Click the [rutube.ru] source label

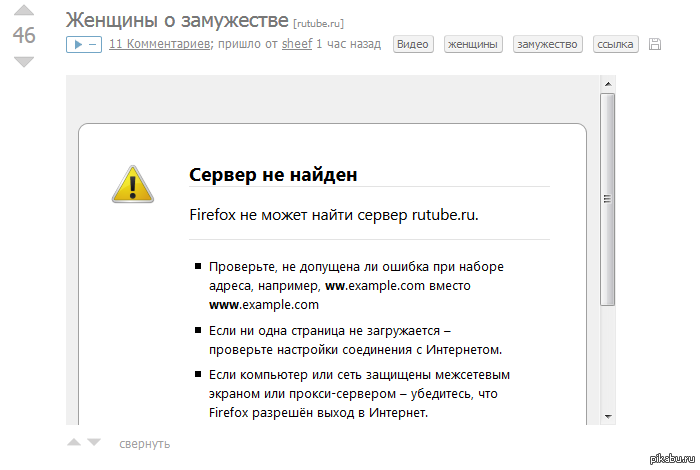pyautogui.click(x=318, y=23)
